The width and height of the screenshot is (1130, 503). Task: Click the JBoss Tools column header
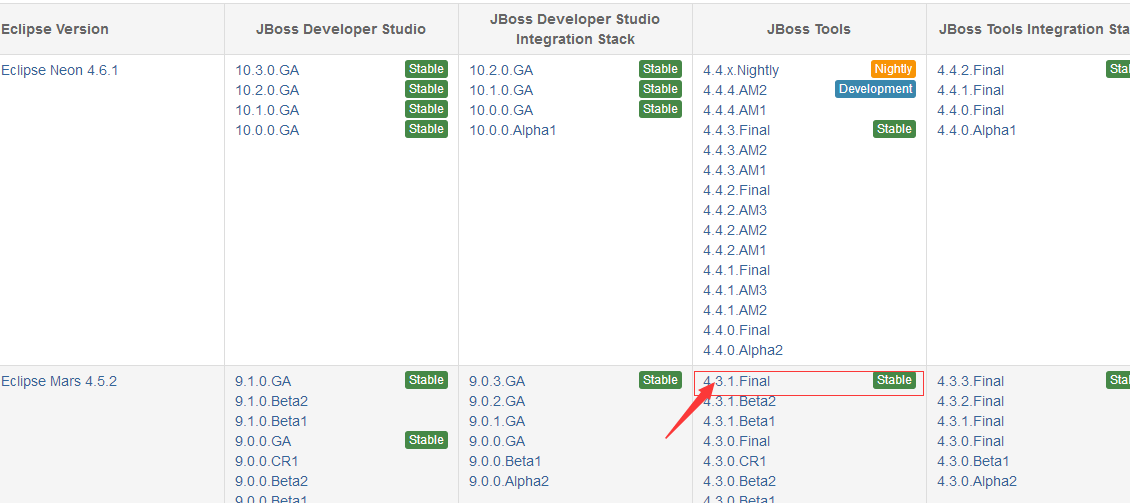click(809, 30)
